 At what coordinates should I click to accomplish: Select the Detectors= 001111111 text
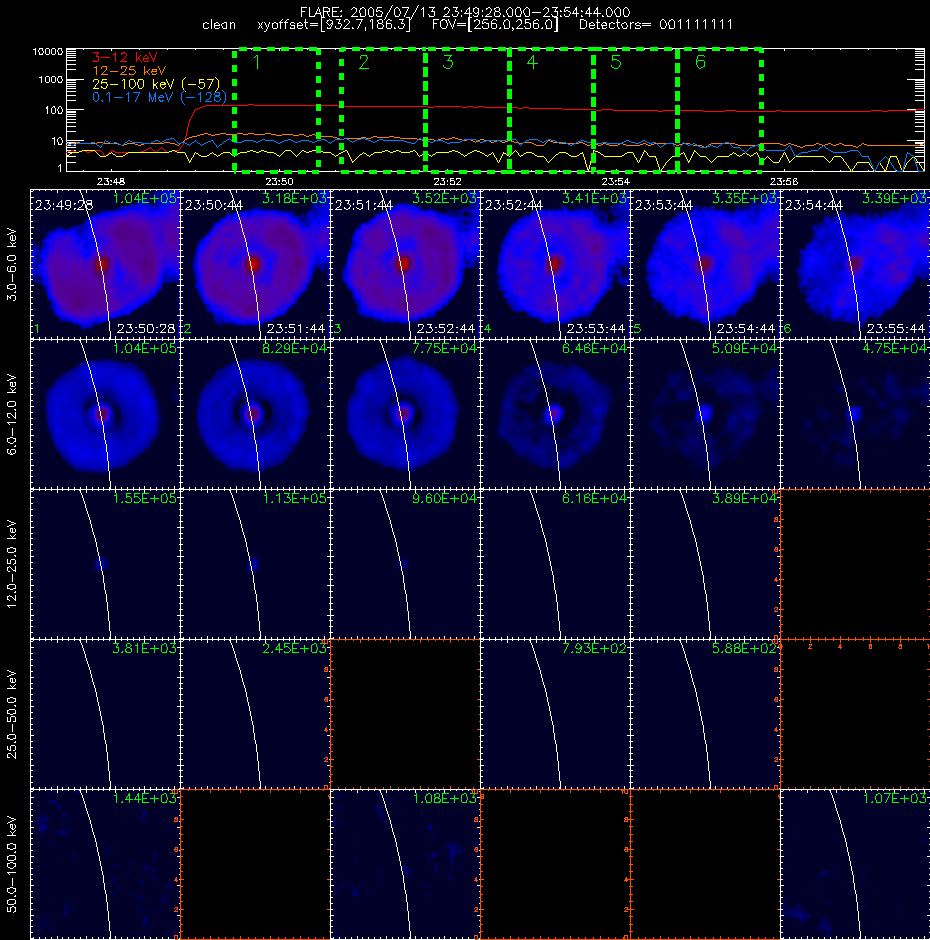(x=655, y=25)
